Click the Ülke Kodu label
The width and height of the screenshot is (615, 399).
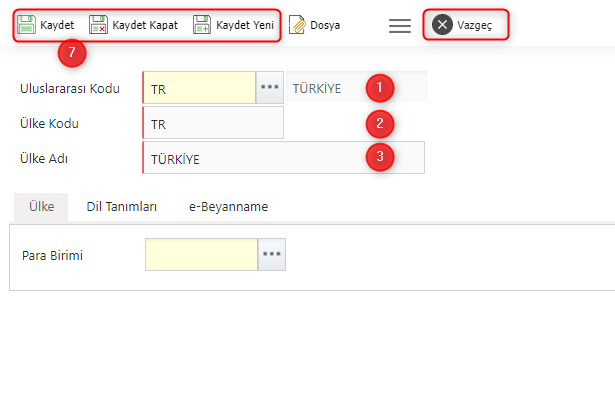pyautogui.click(x=49, y=124)
